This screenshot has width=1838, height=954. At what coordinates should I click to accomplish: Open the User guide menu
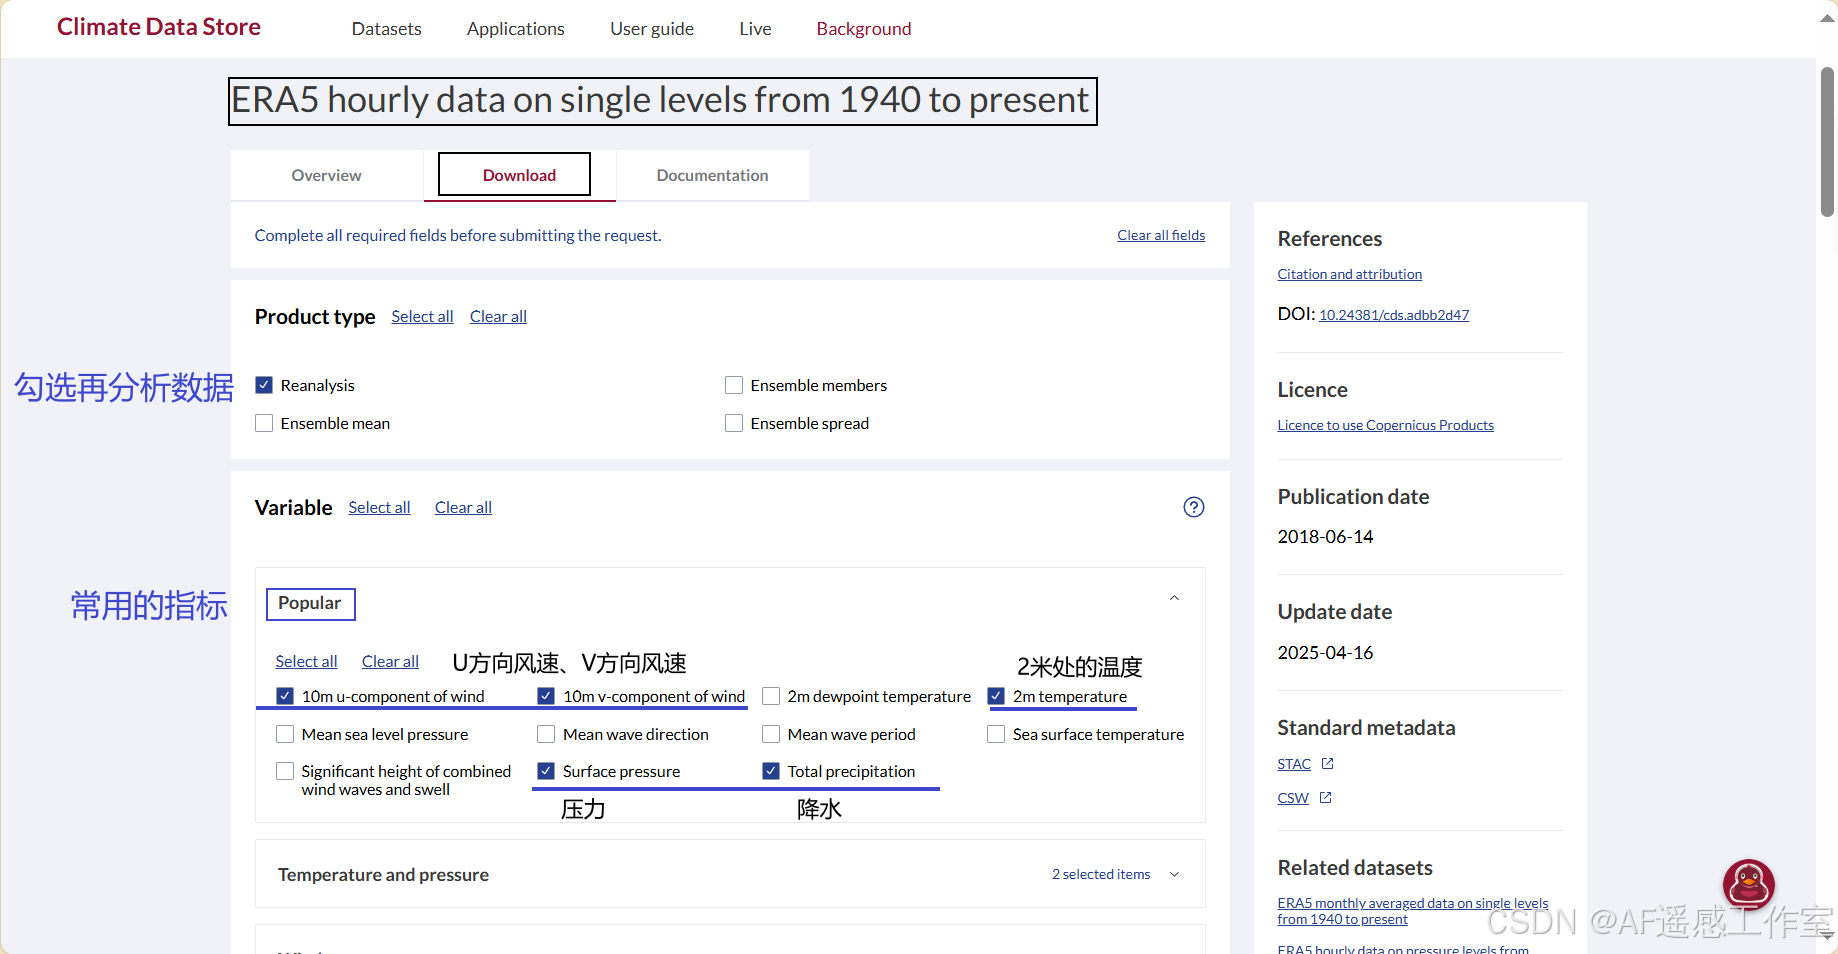pos(652,29)
